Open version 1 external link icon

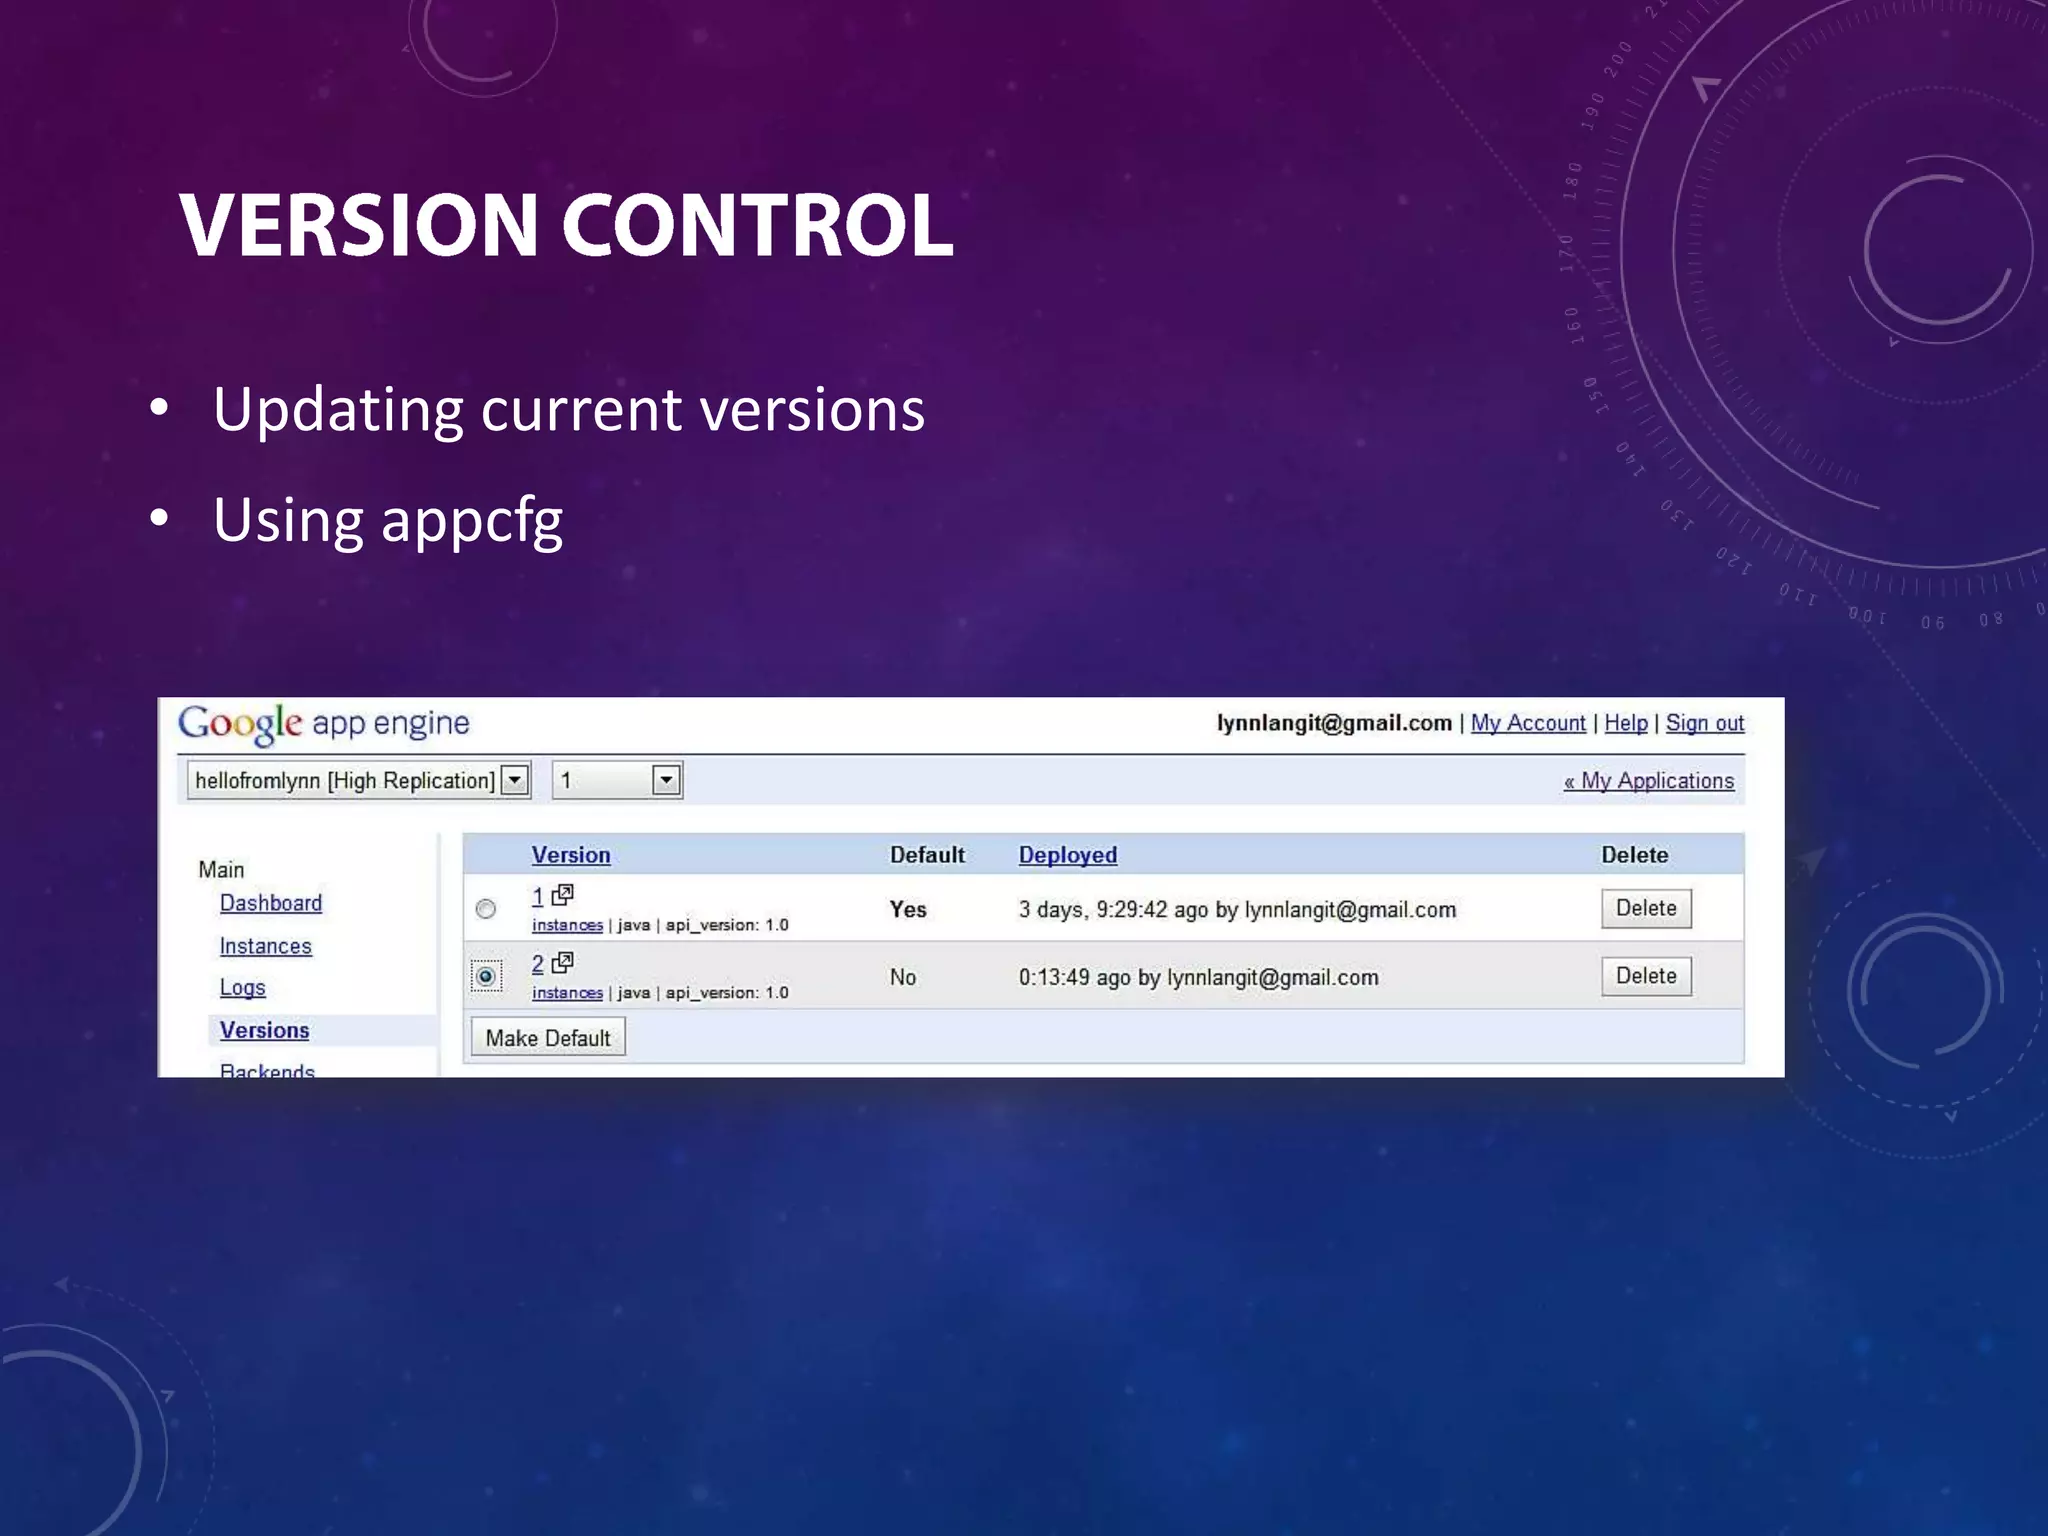pos(563,894)
